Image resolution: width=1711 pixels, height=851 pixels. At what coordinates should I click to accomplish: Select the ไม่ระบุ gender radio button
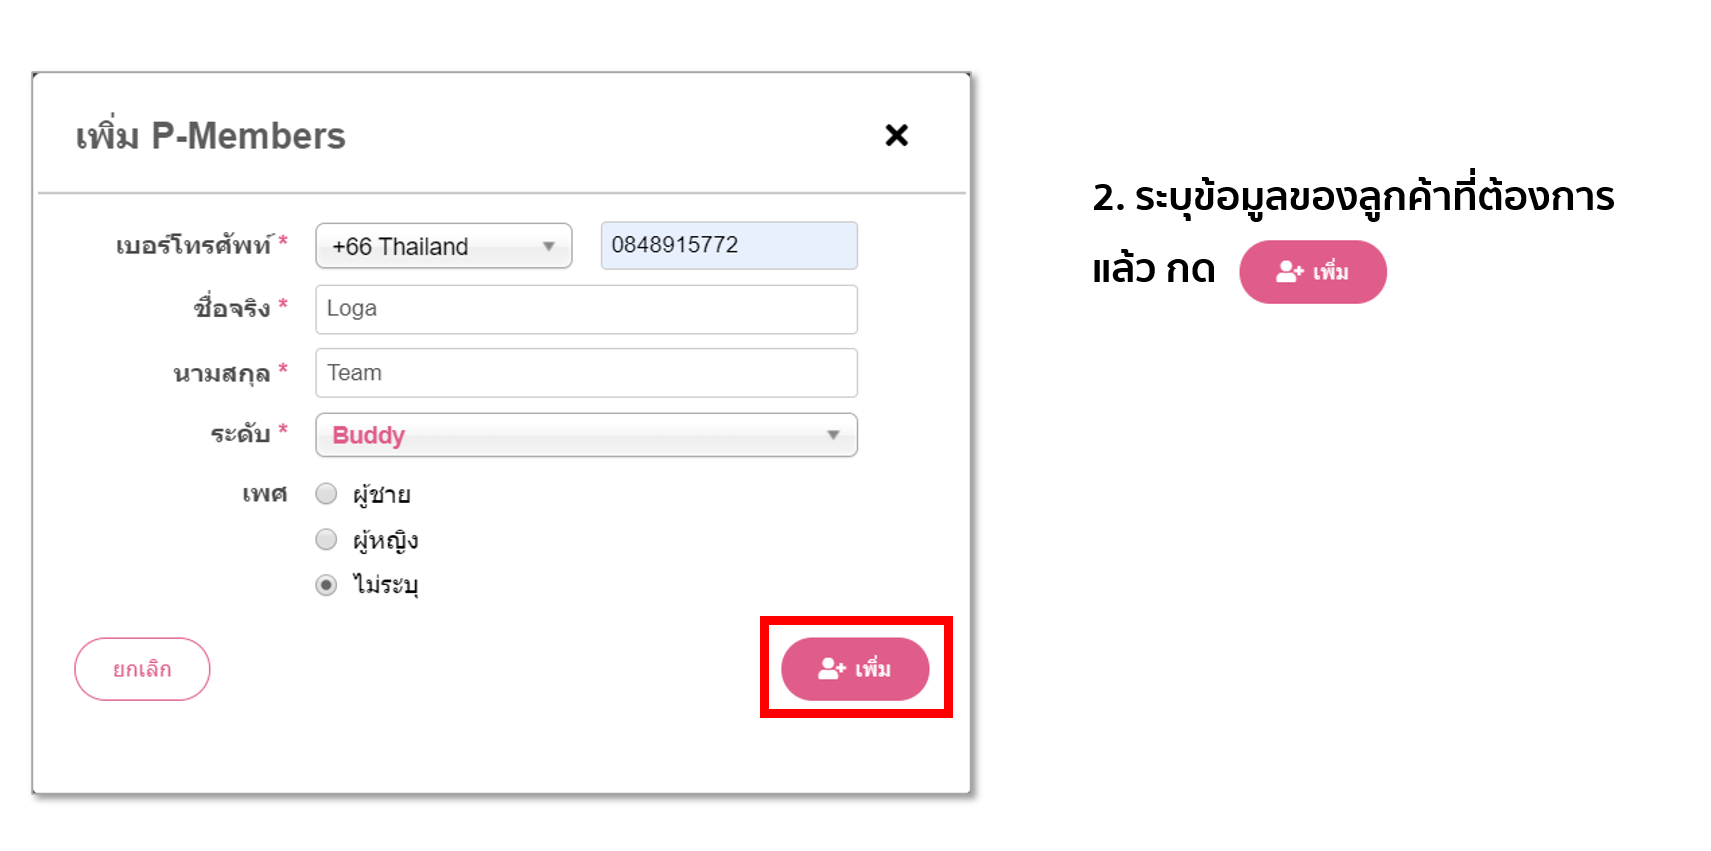point(326,585)
